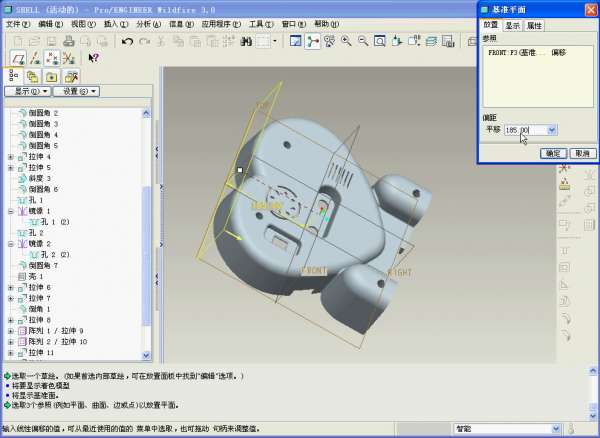
Task: Open the 设置 dropdown in model tree
Action: pos(76,91)
